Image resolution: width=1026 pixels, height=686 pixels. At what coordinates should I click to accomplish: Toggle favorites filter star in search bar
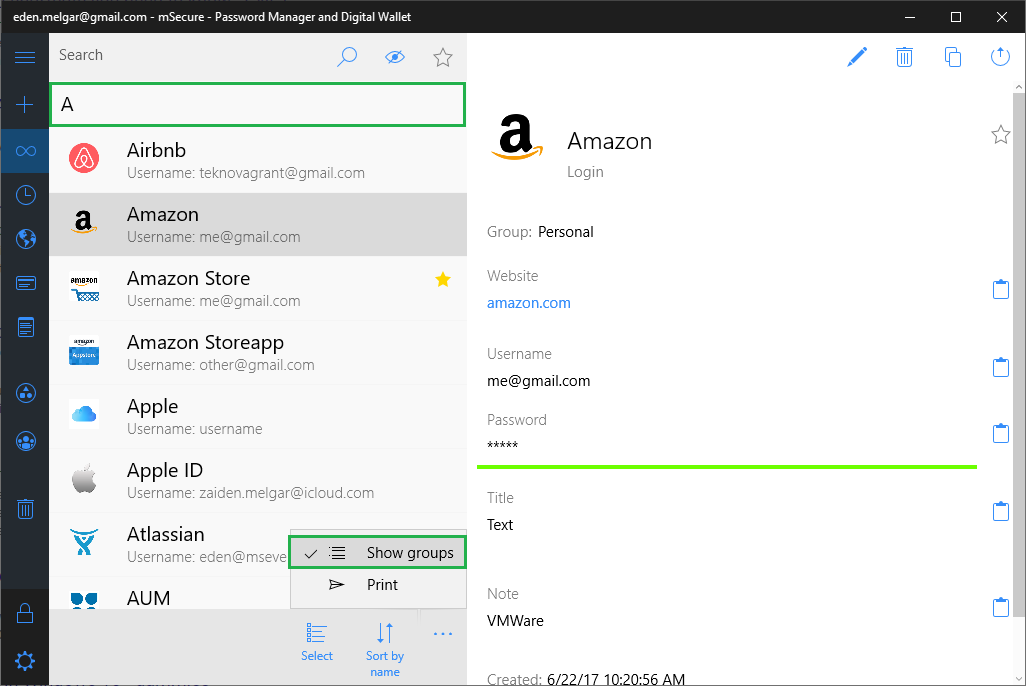pos(443,57)
